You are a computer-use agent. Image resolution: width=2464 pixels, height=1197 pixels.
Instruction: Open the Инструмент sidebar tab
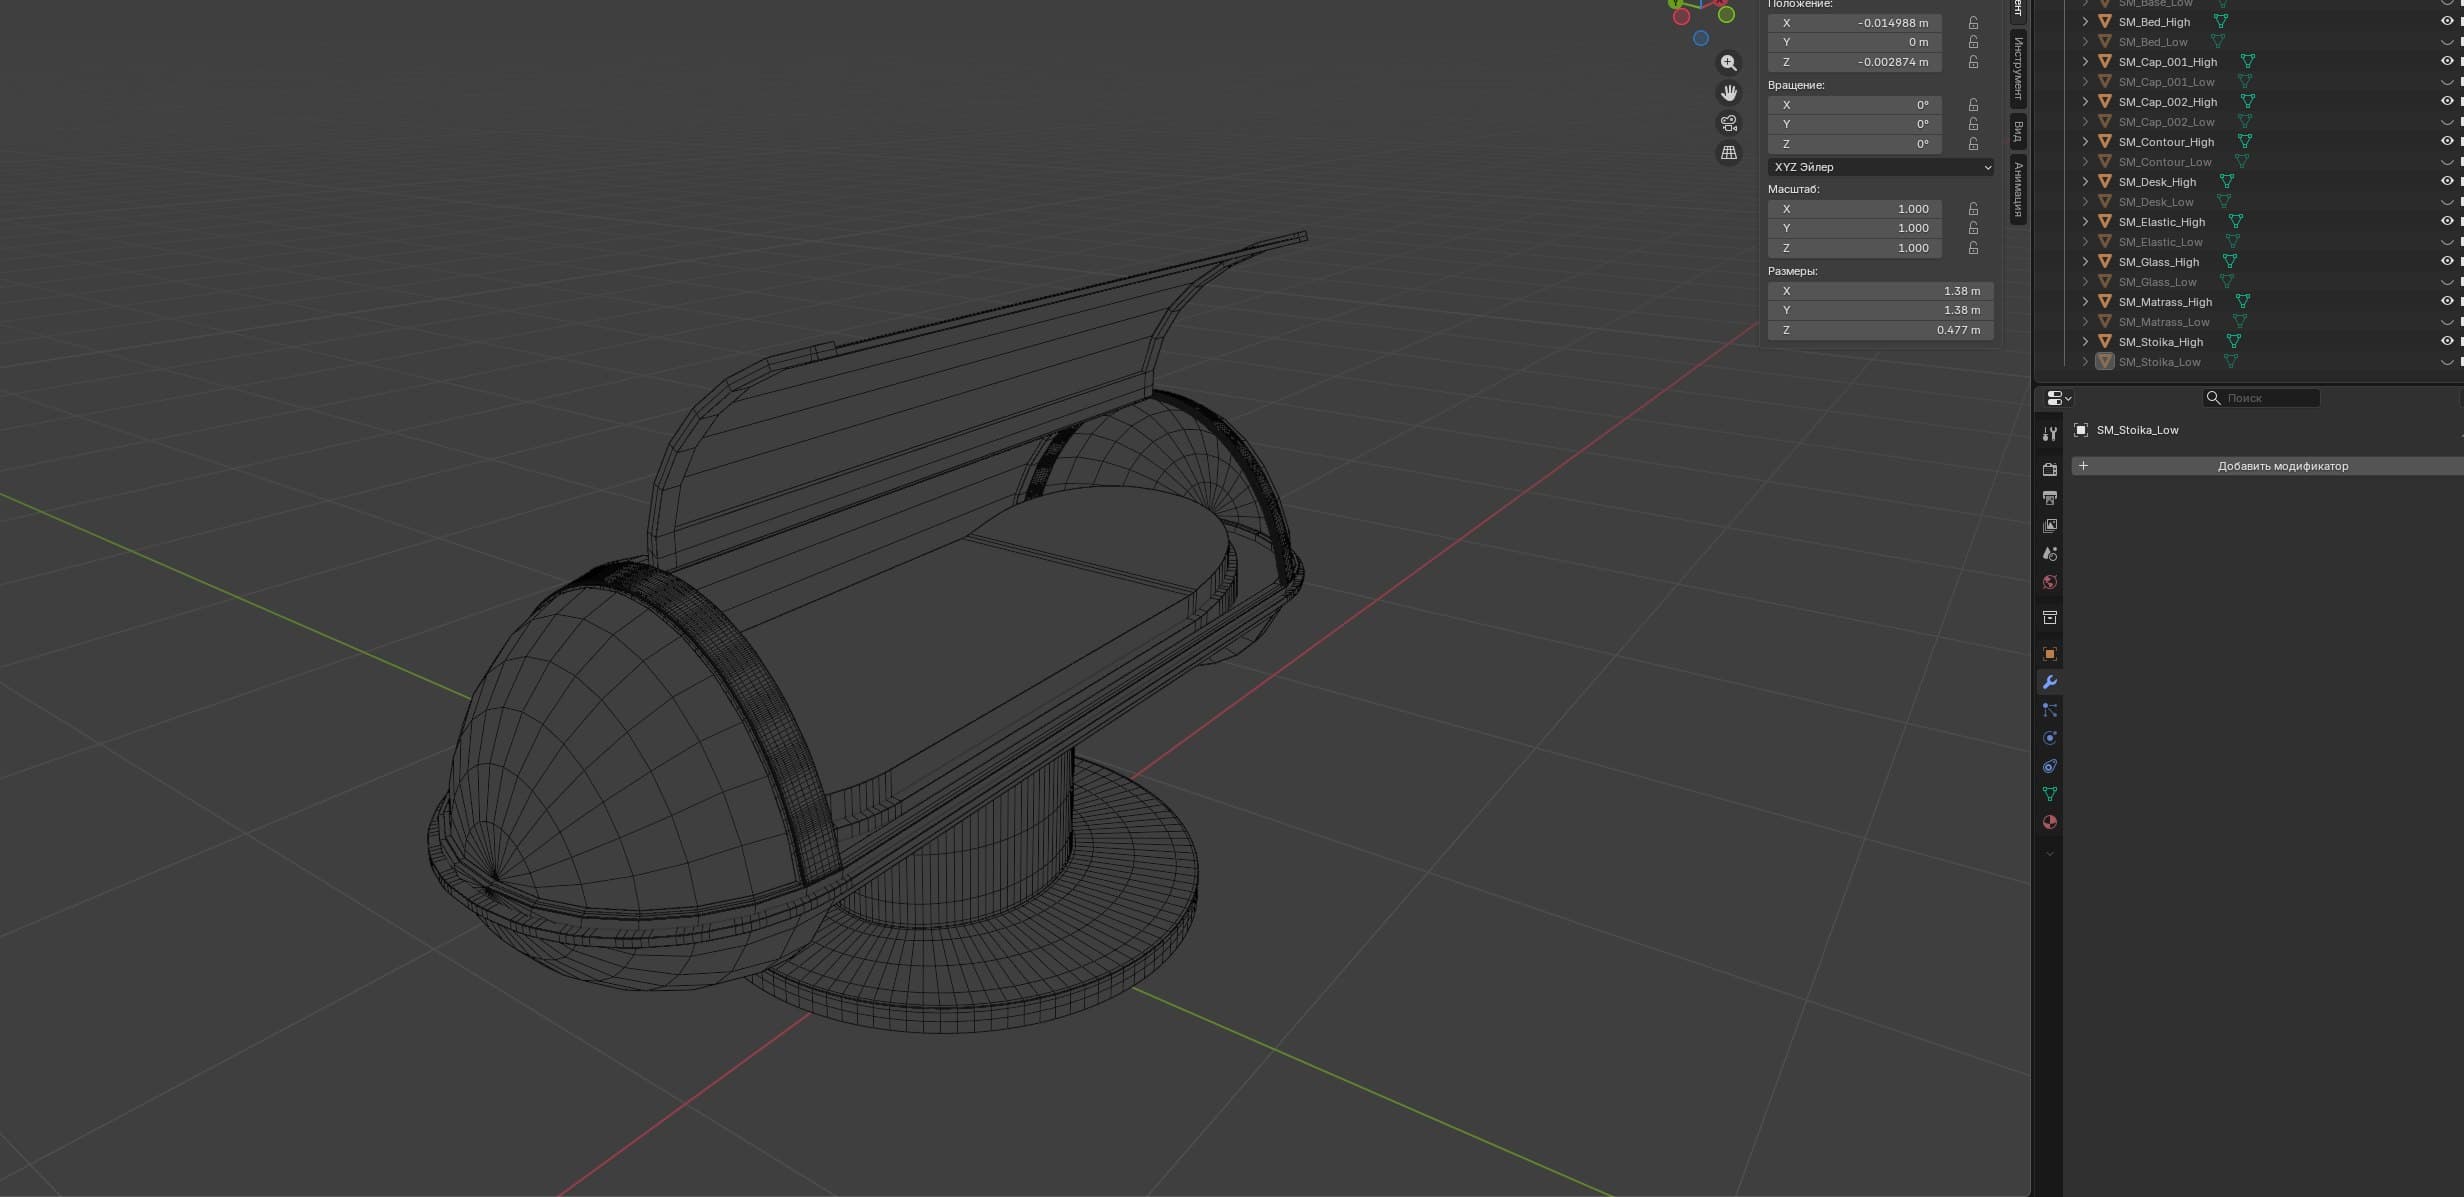pos(2018,68)
